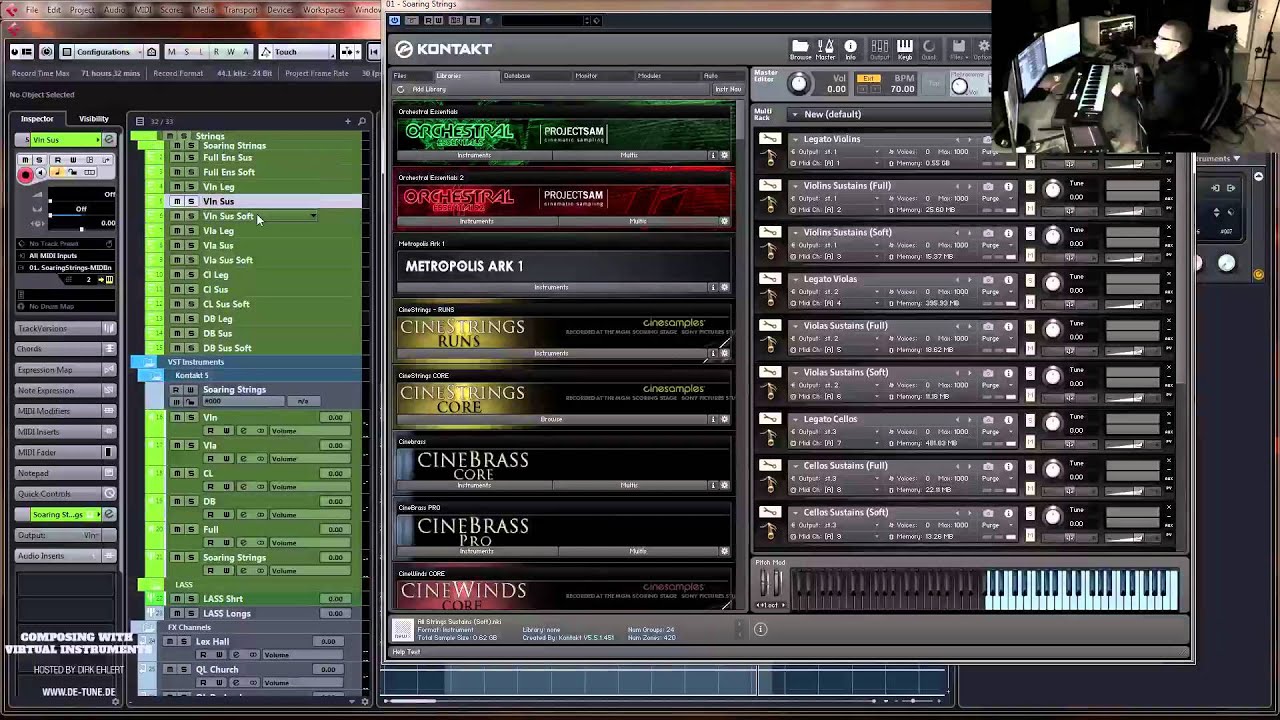Image resolution: width=1280 pixels, height=720 pixels.
Task: Click camera snapshot icon on Violins Sustains (Full)
Action: pyautogui.click(x=988, y=186)
